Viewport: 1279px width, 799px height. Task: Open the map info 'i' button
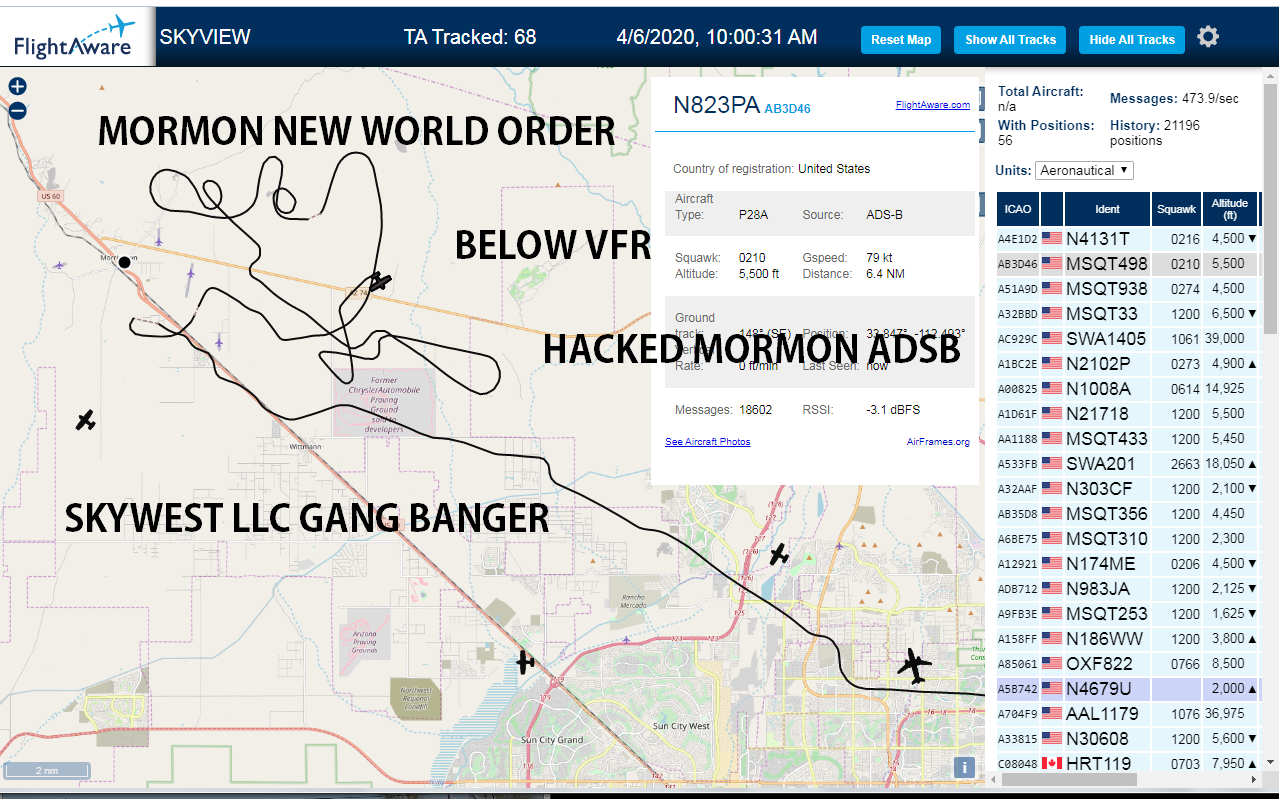click(x=963, y=767)
